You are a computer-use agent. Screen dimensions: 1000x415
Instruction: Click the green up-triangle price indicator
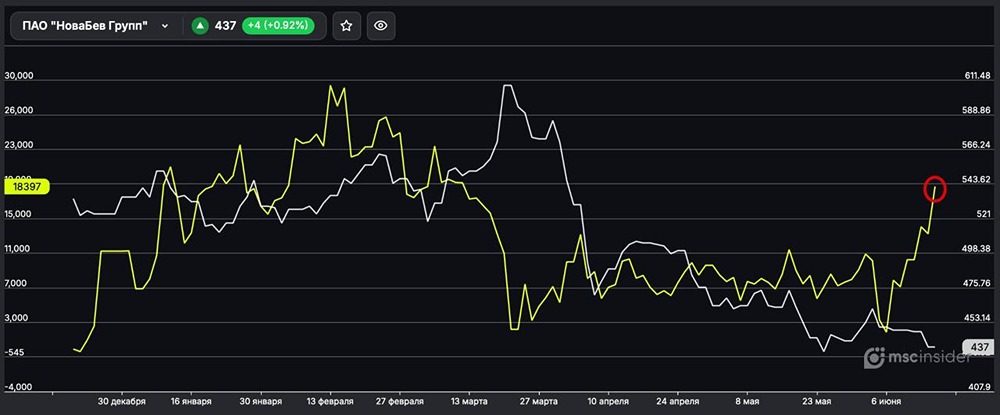click(x=200, y=26)
